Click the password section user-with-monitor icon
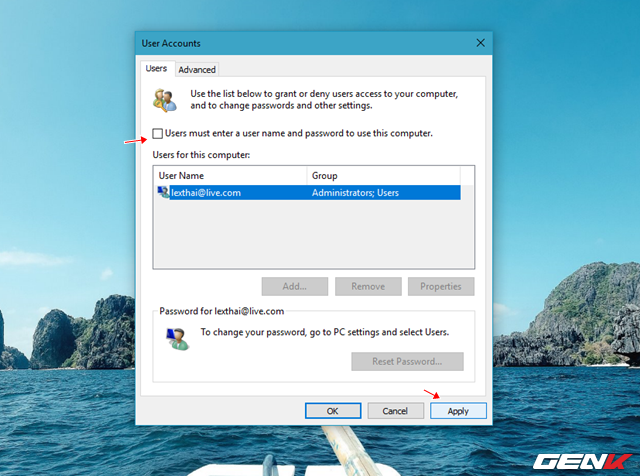The width and height of the screenshot is (640, 476). tap(177, 339)
